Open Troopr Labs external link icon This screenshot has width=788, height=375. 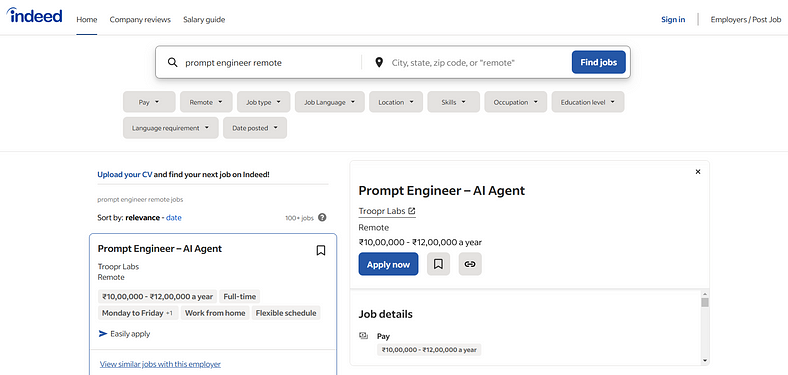click(412, 211)
